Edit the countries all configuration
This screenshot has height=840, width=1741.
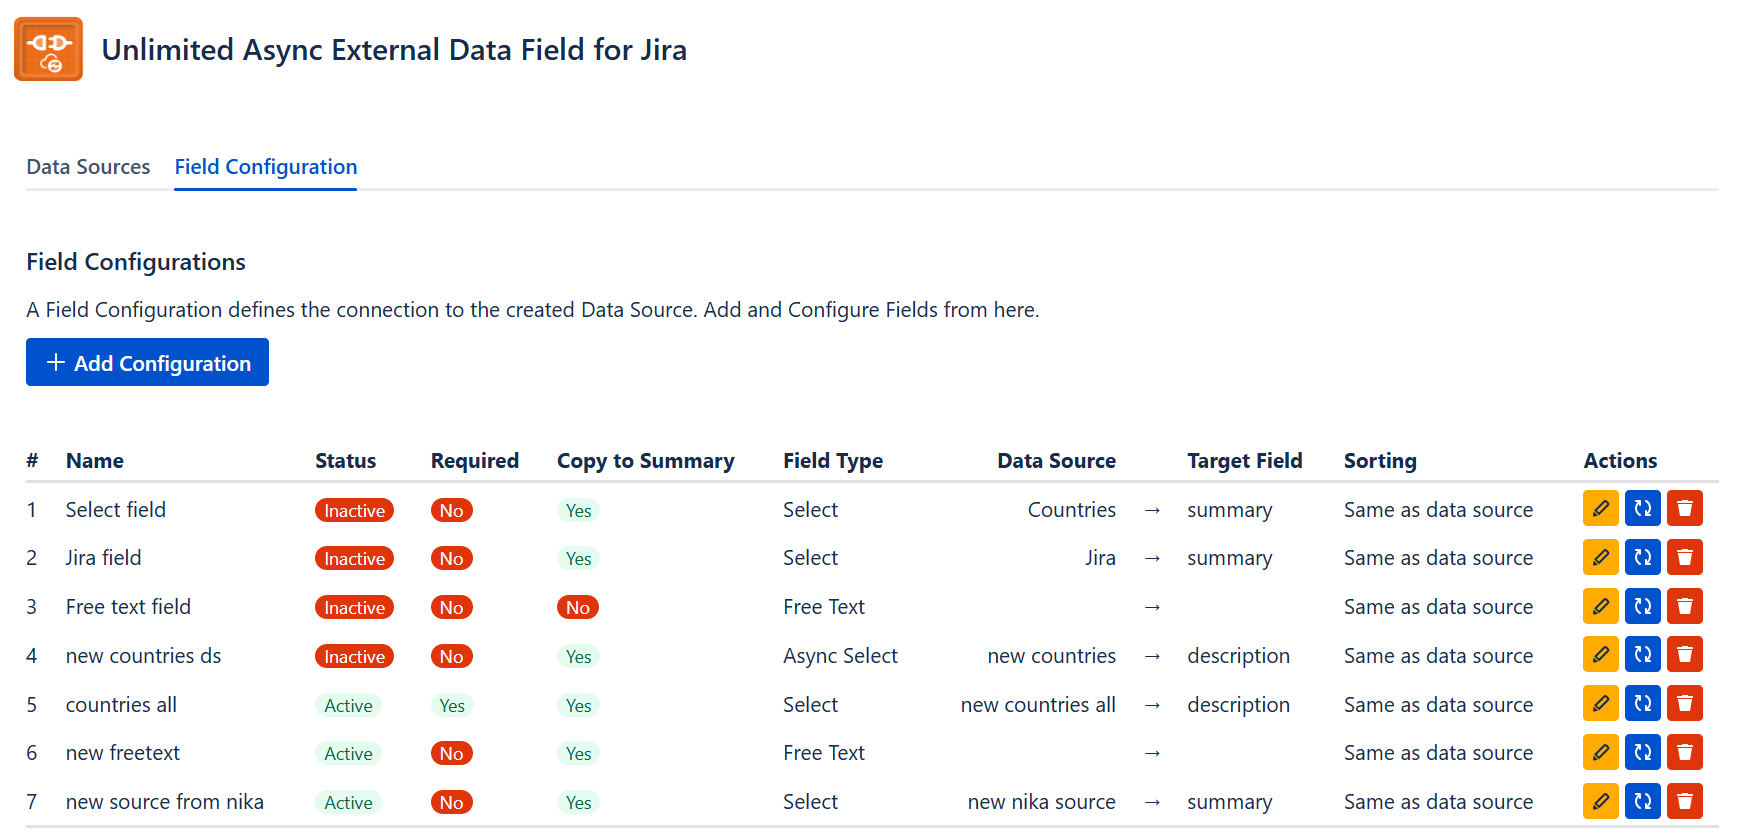(1600, 704)
